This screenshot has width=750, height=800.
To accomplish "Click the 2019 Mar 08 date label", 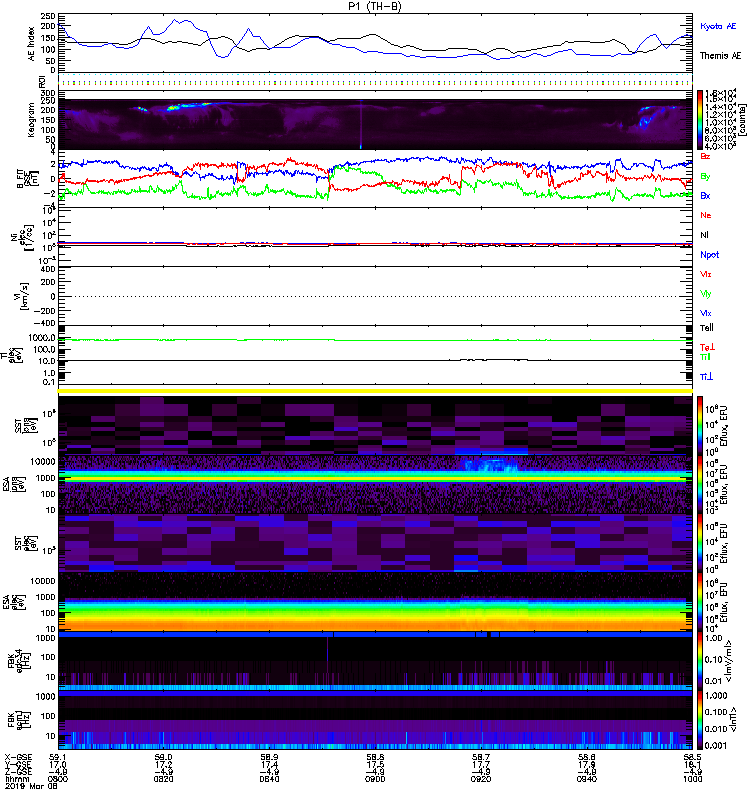I will [x=31, y=786].
